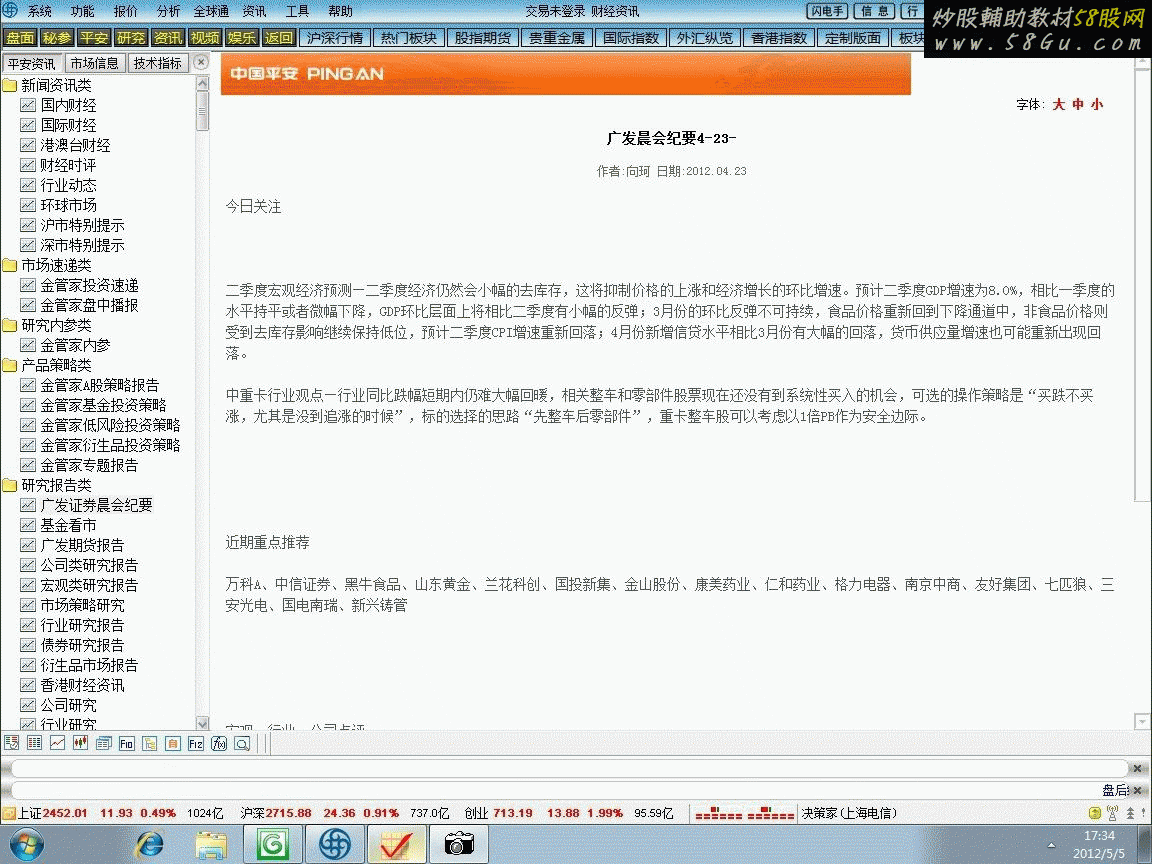
Task: Close the left news panel with the X
Action: point(201,63)
